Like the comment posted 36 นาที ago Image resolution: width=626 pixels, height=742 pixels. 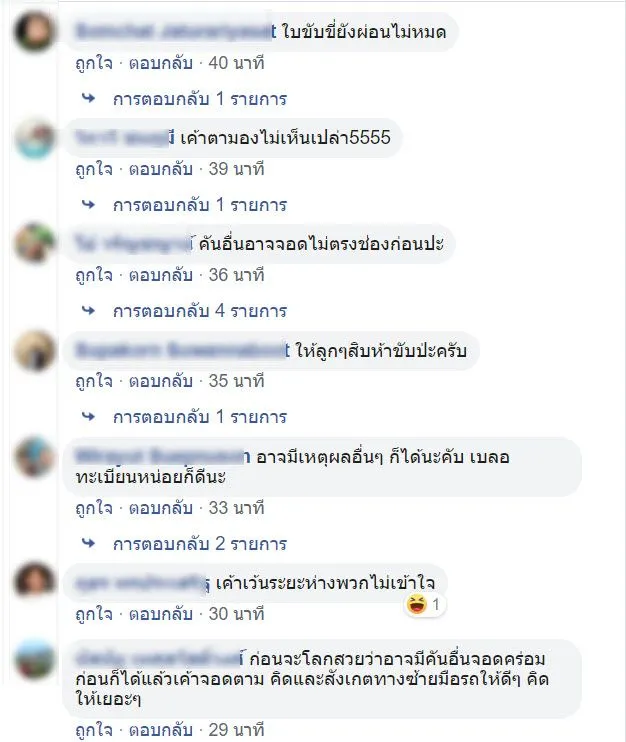(94, 275)
